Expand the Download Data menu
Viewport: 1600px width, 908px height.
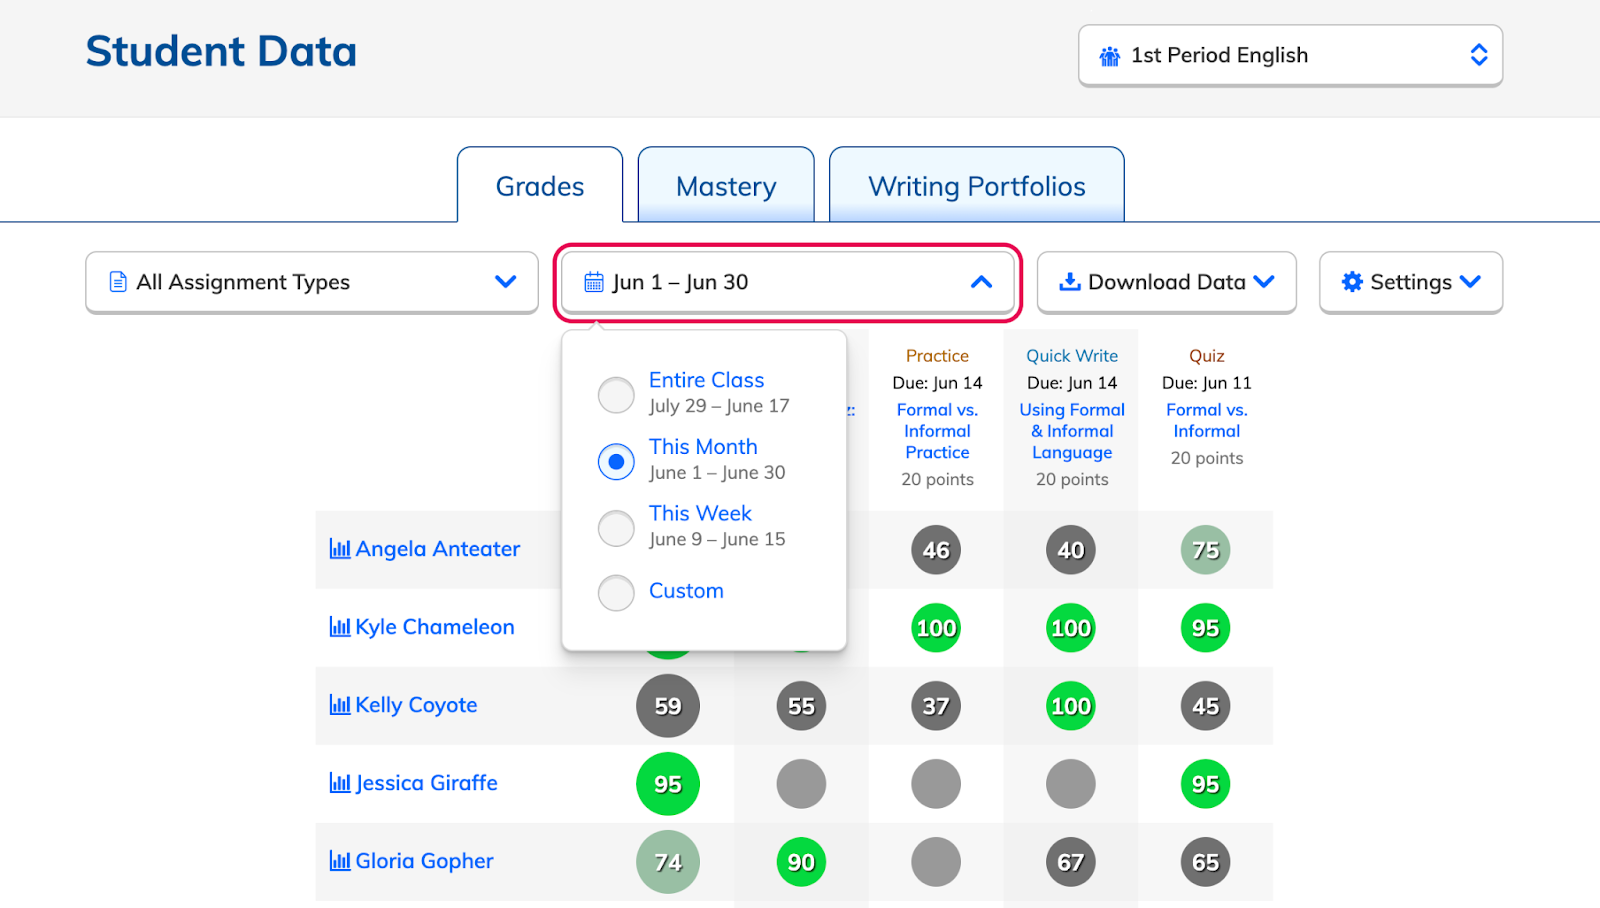(1166, 282)
